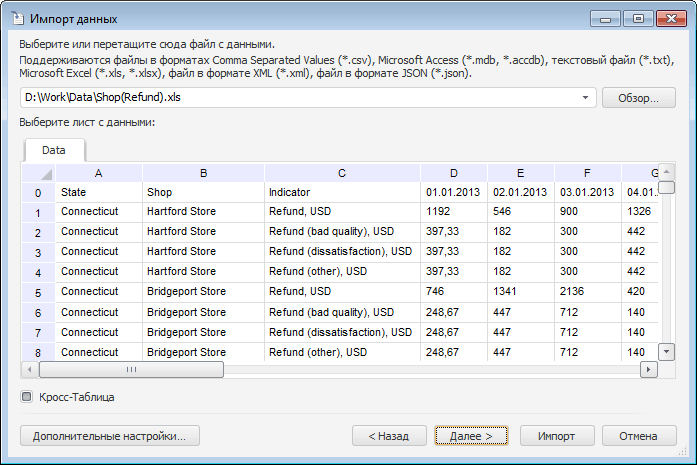Select the Indicator header cell
The height and width of the screenshot is (465, 697).
pos(341,192)
